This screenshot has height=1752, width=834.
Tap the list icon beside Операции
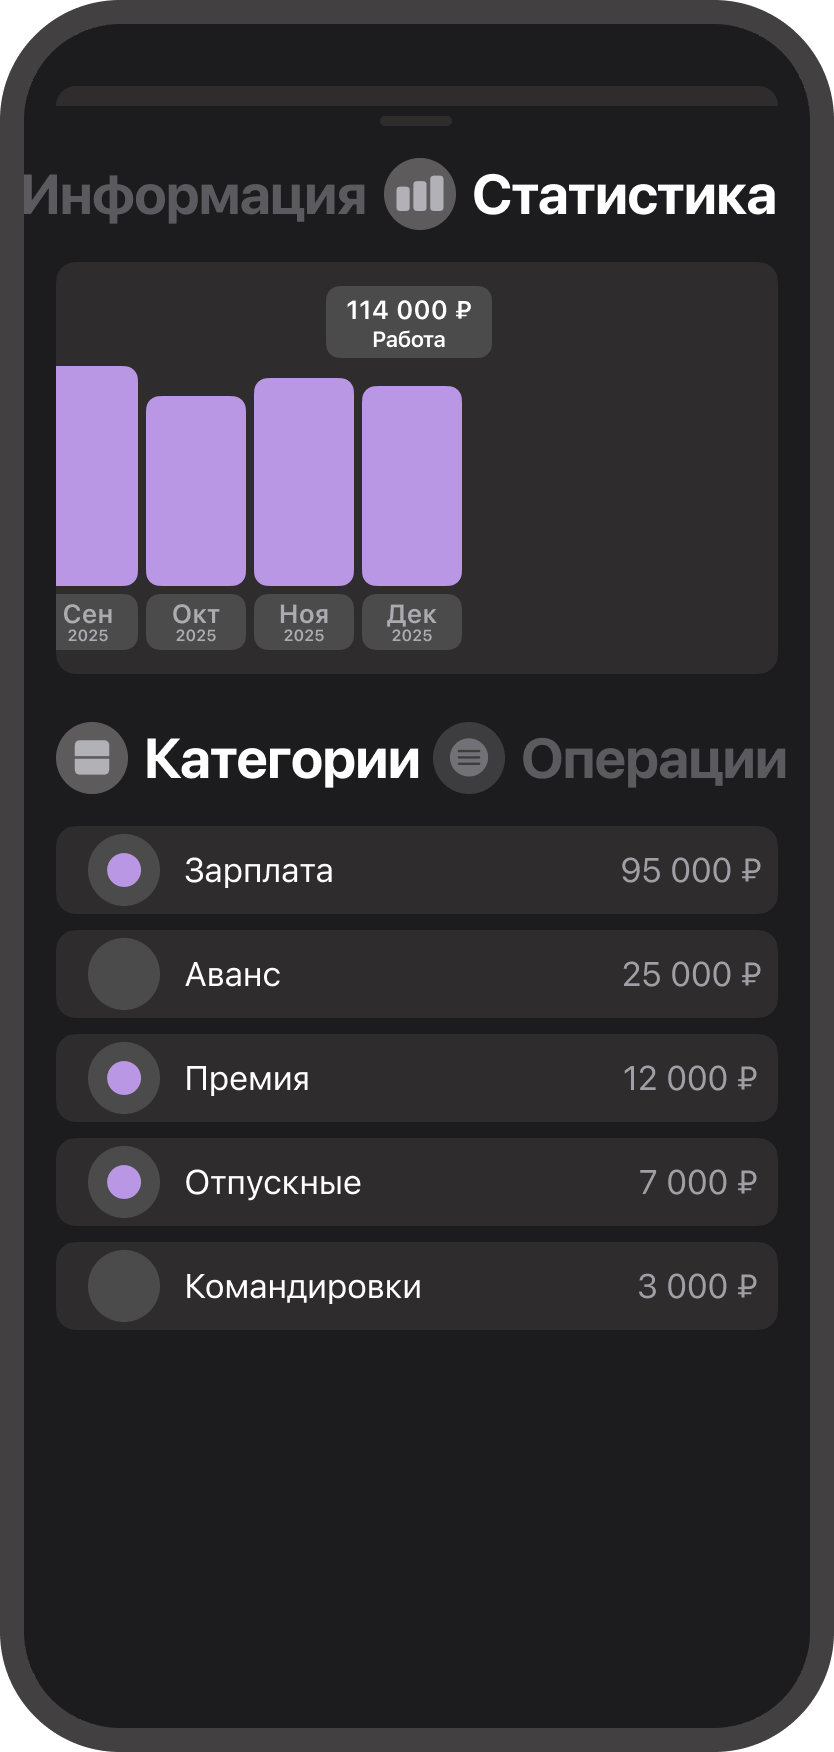click(470, 758)
